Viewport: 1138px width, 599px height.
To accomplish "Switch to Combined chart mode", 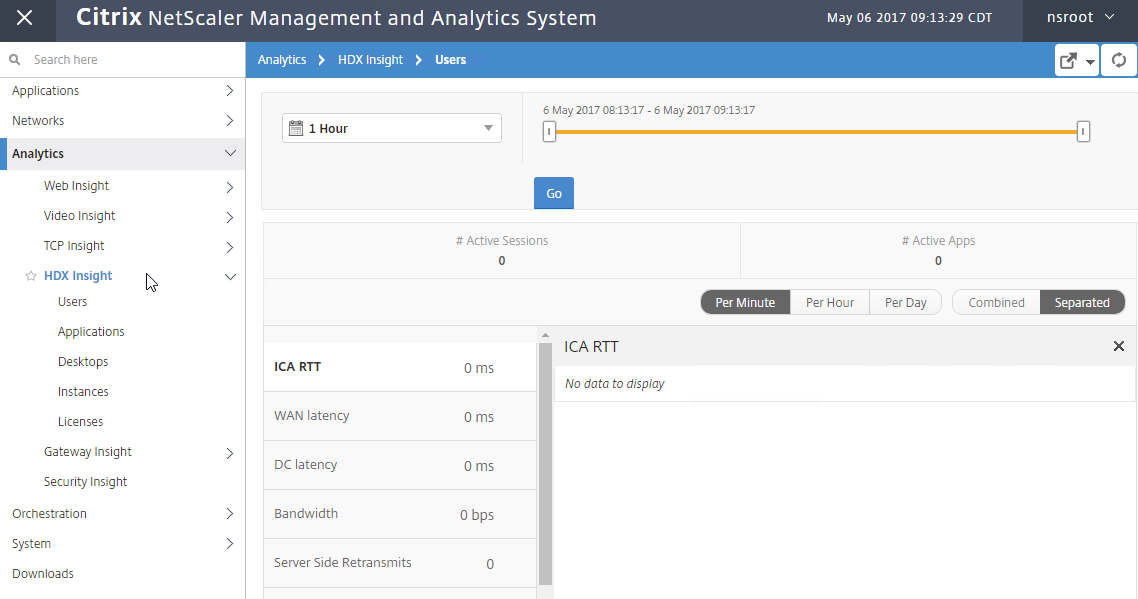I will click(996, 302).
